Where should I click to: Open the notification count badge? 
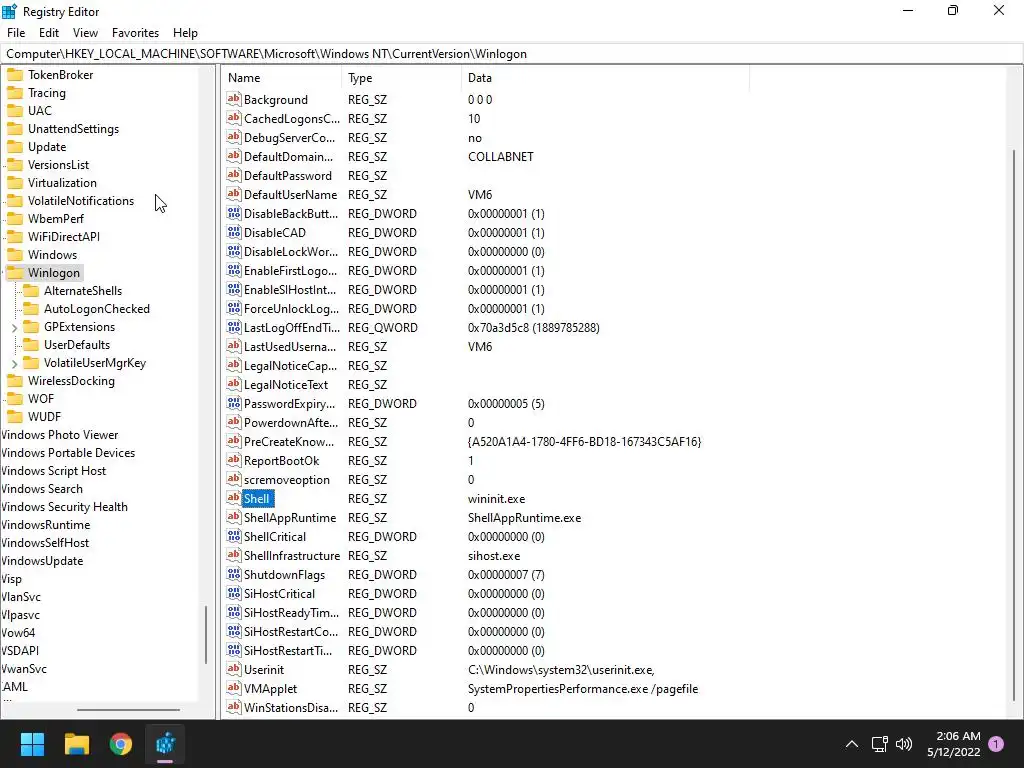click(x=996, y=744)
